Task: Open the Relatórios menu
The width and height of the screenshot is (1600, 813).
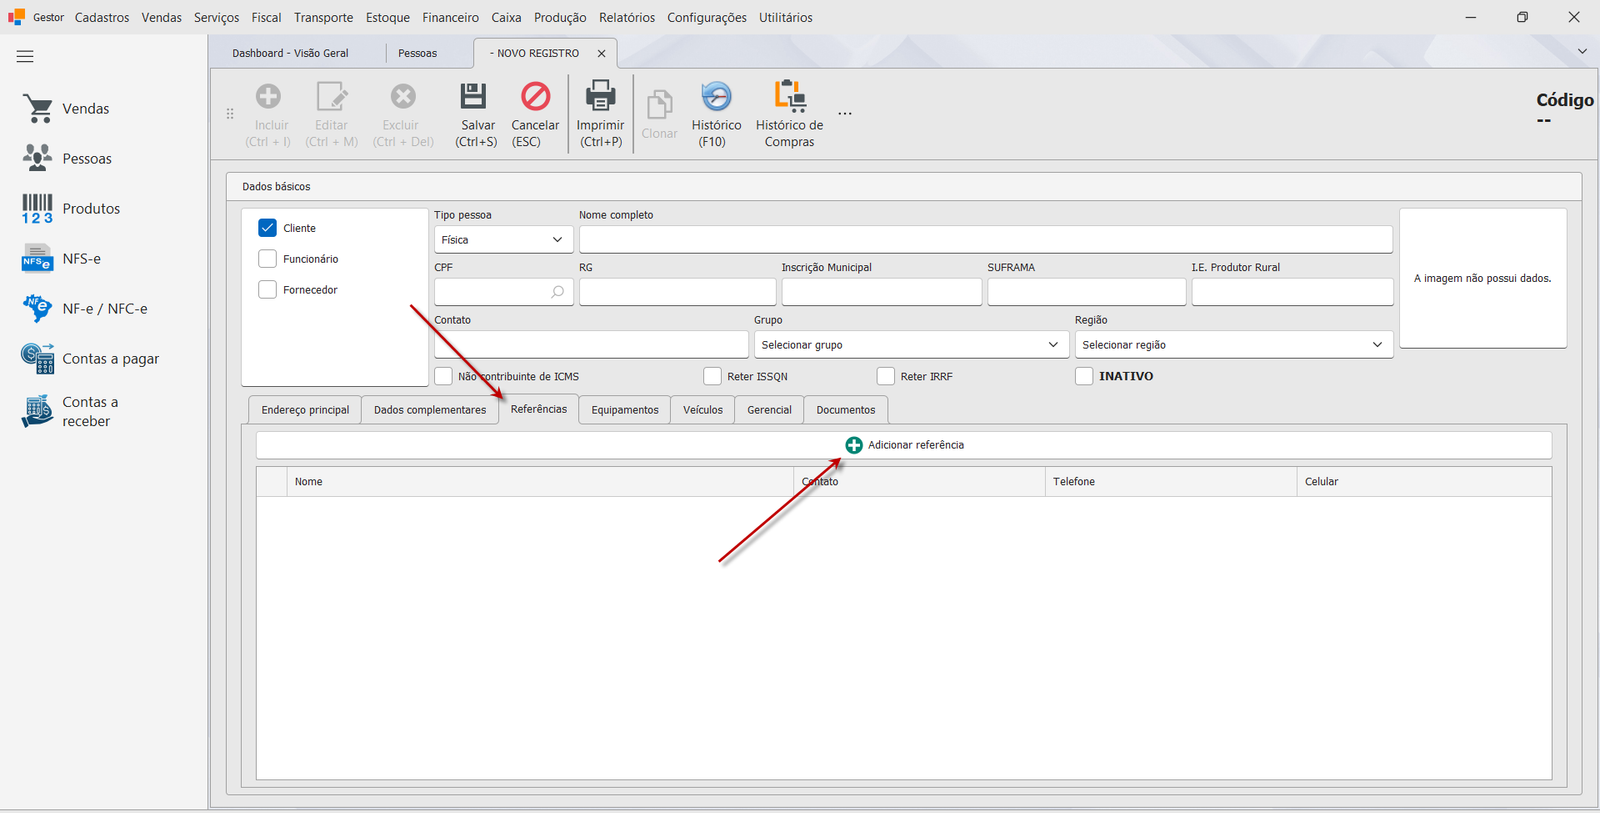Action: (627, 18)
